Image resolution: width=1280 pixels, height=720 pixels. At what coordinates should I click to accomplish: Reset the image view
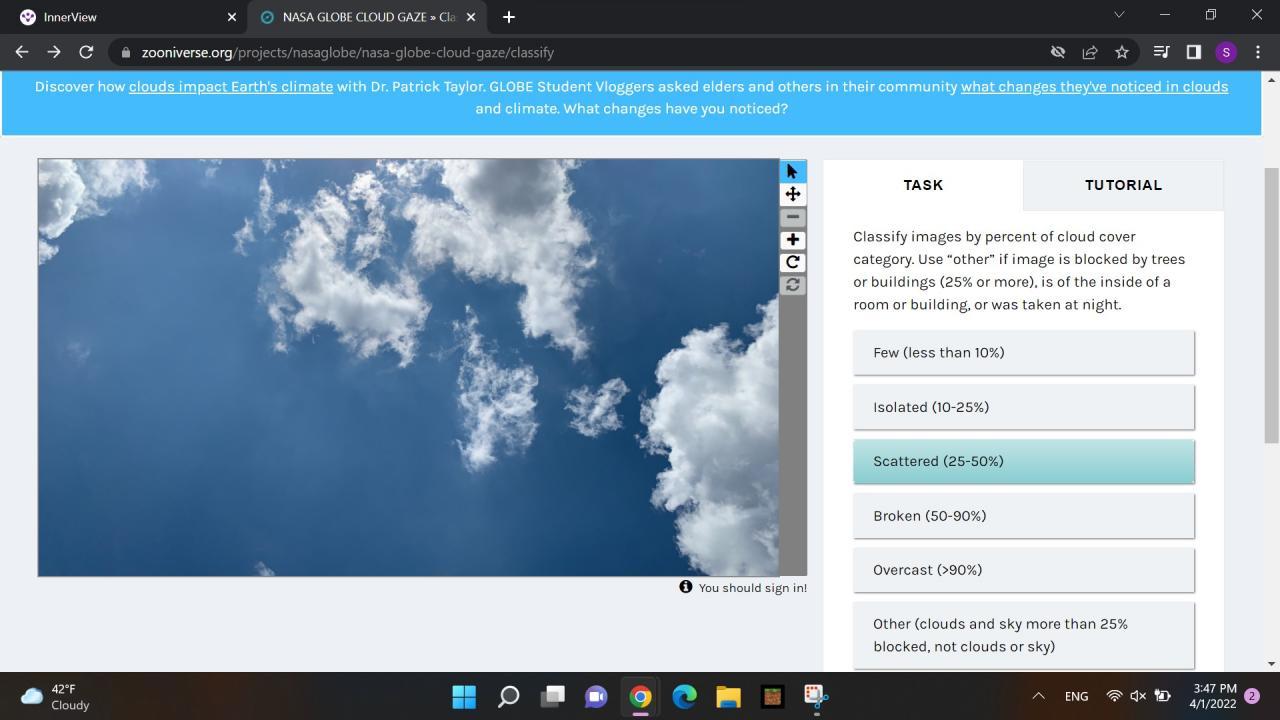tap(792, 285)
